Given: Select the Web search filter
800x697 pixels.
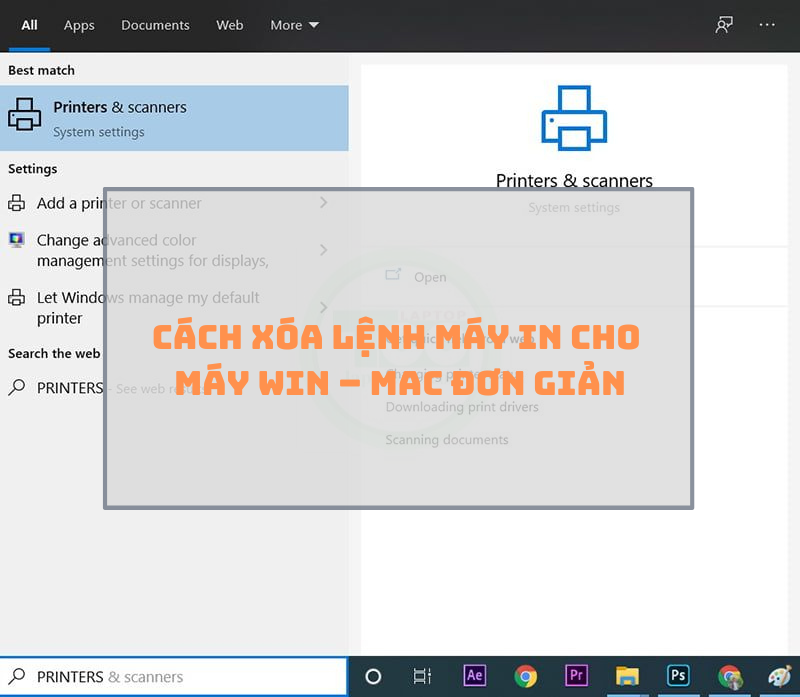Looking at the screenshot, I should tap(229, 25).
